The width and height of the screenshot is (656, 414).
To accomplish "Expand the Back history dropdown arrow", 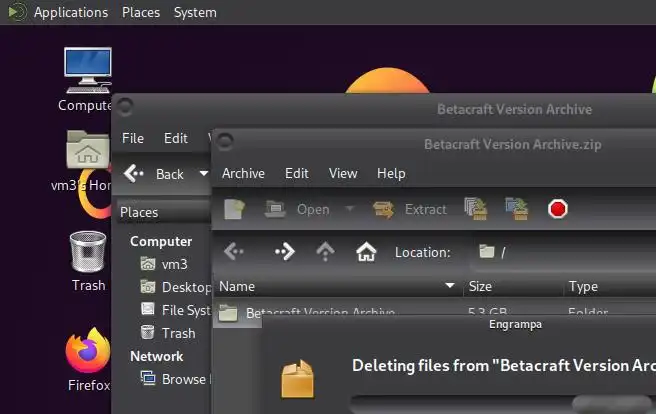I will 203,174.
